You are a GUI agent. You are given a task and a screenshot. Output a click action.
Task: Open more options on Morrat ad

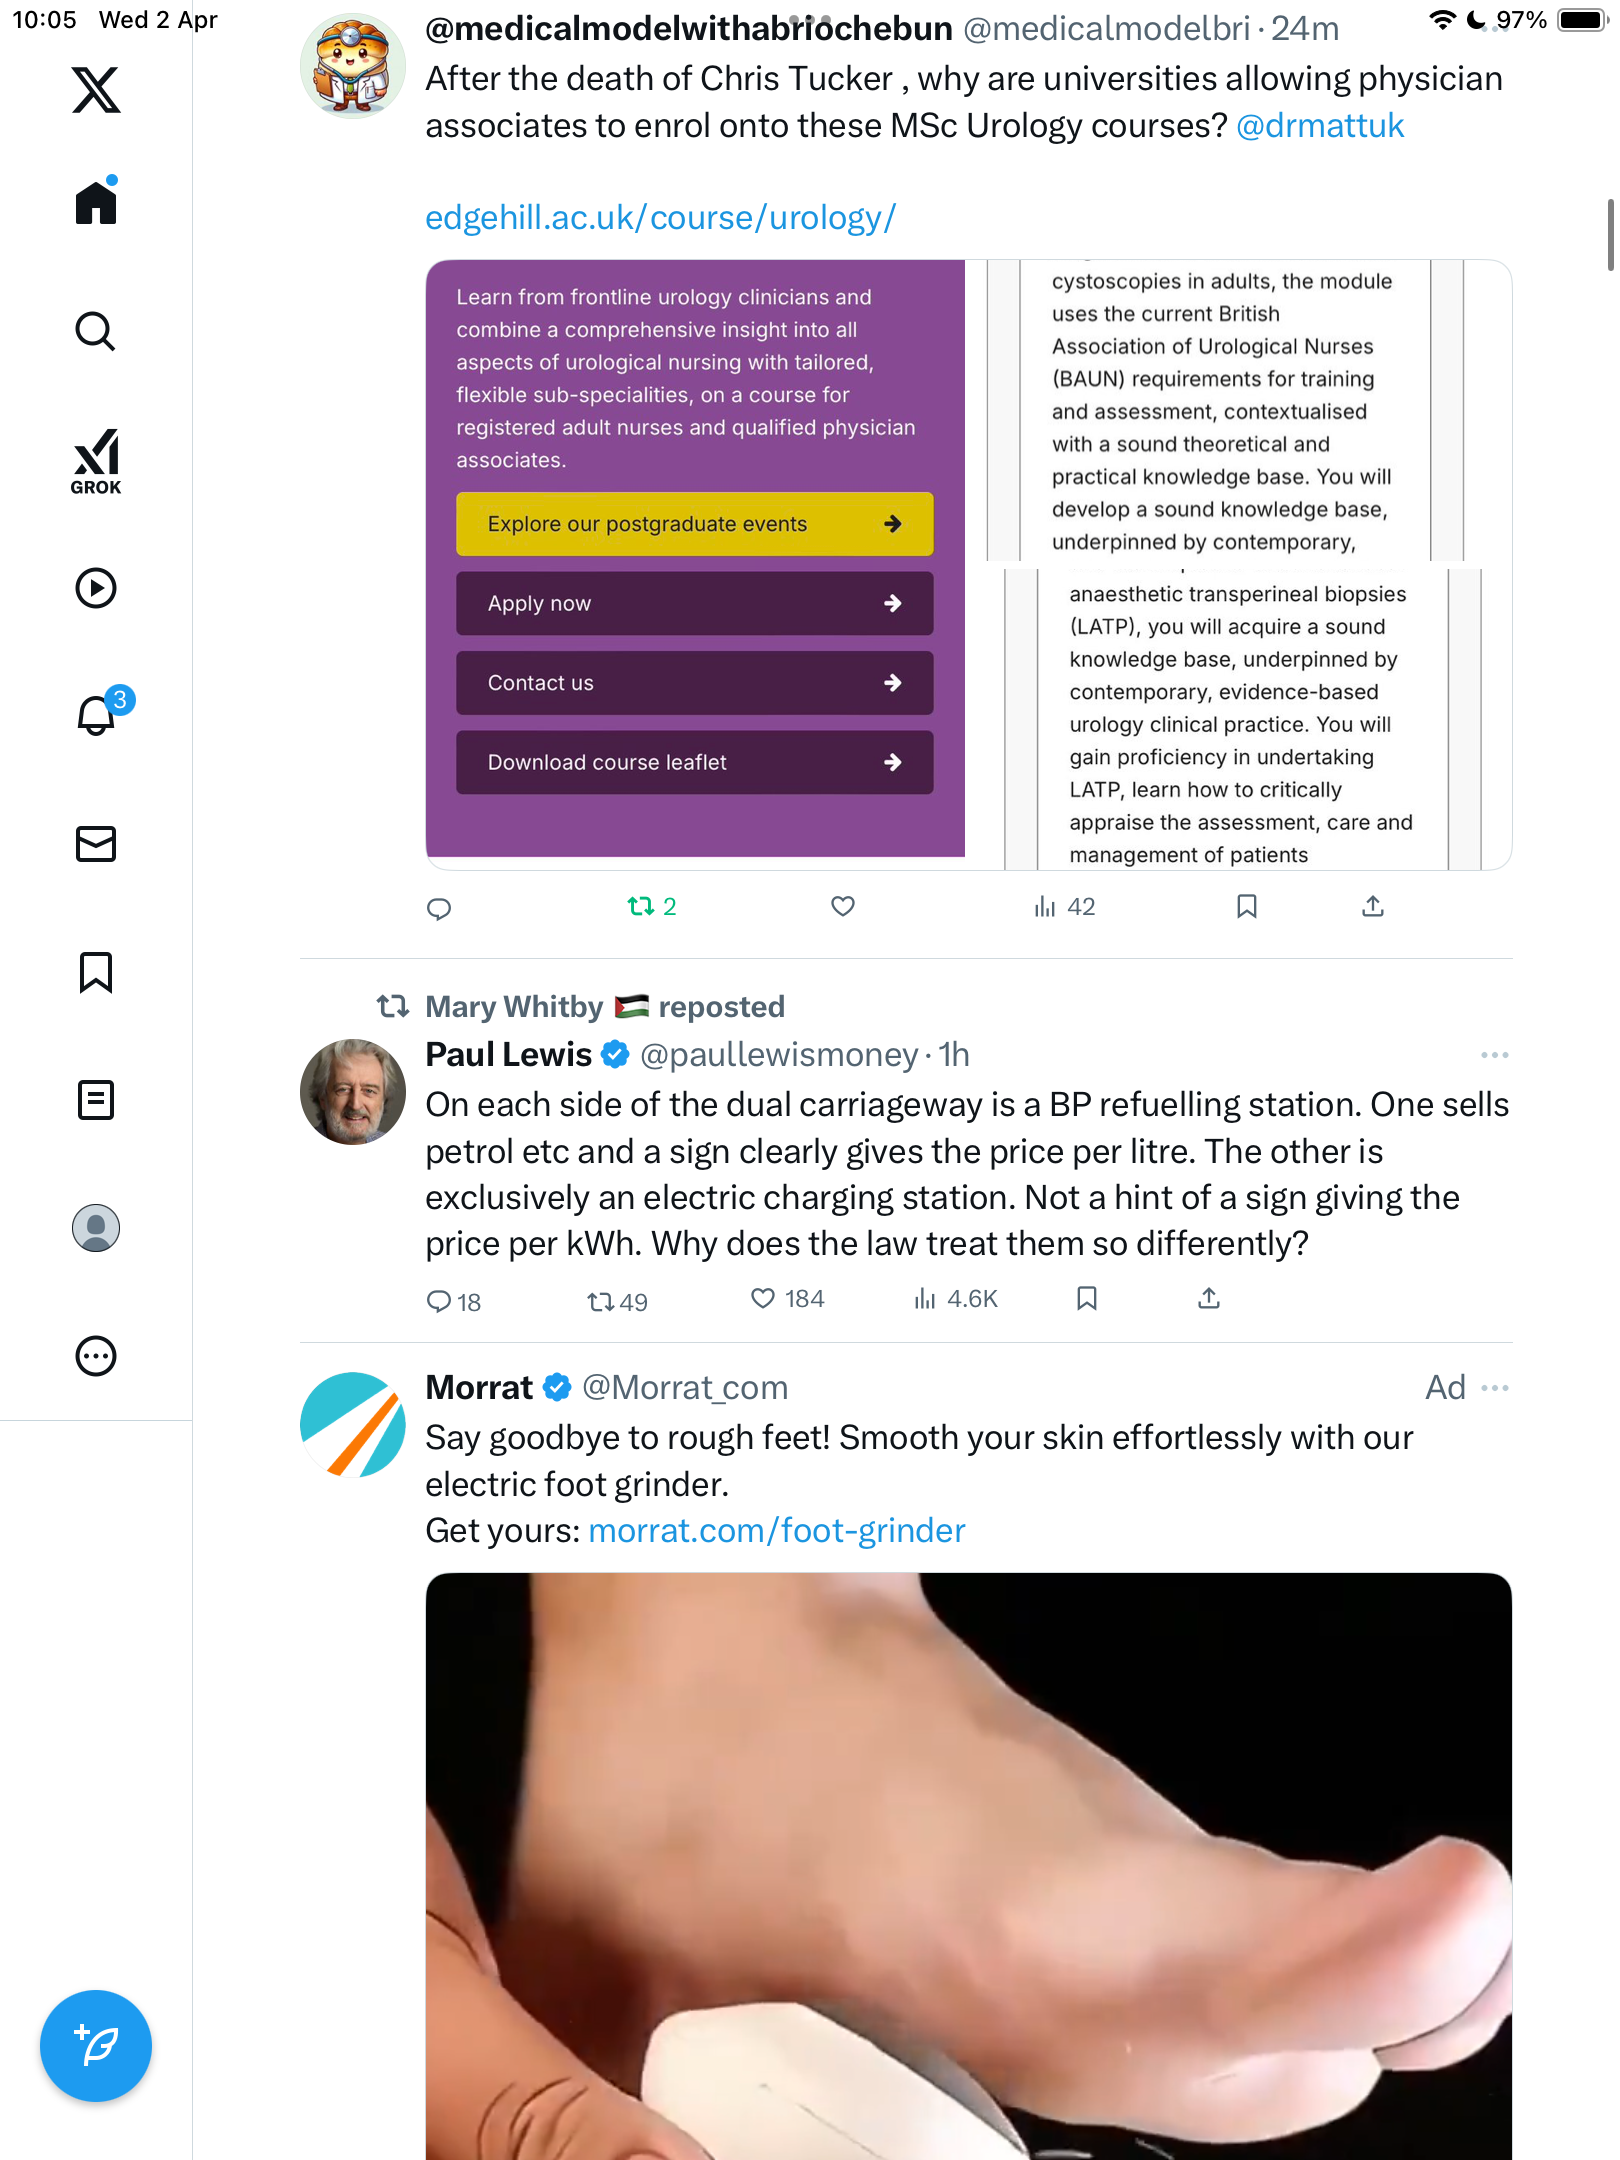1494,1388
